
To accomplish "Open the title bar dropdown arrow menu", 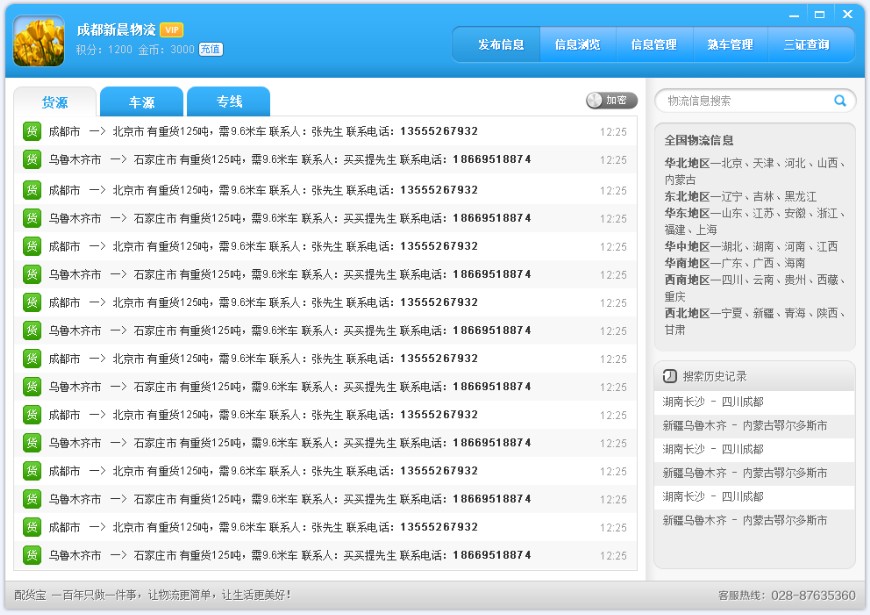I will tap(795, 15).
